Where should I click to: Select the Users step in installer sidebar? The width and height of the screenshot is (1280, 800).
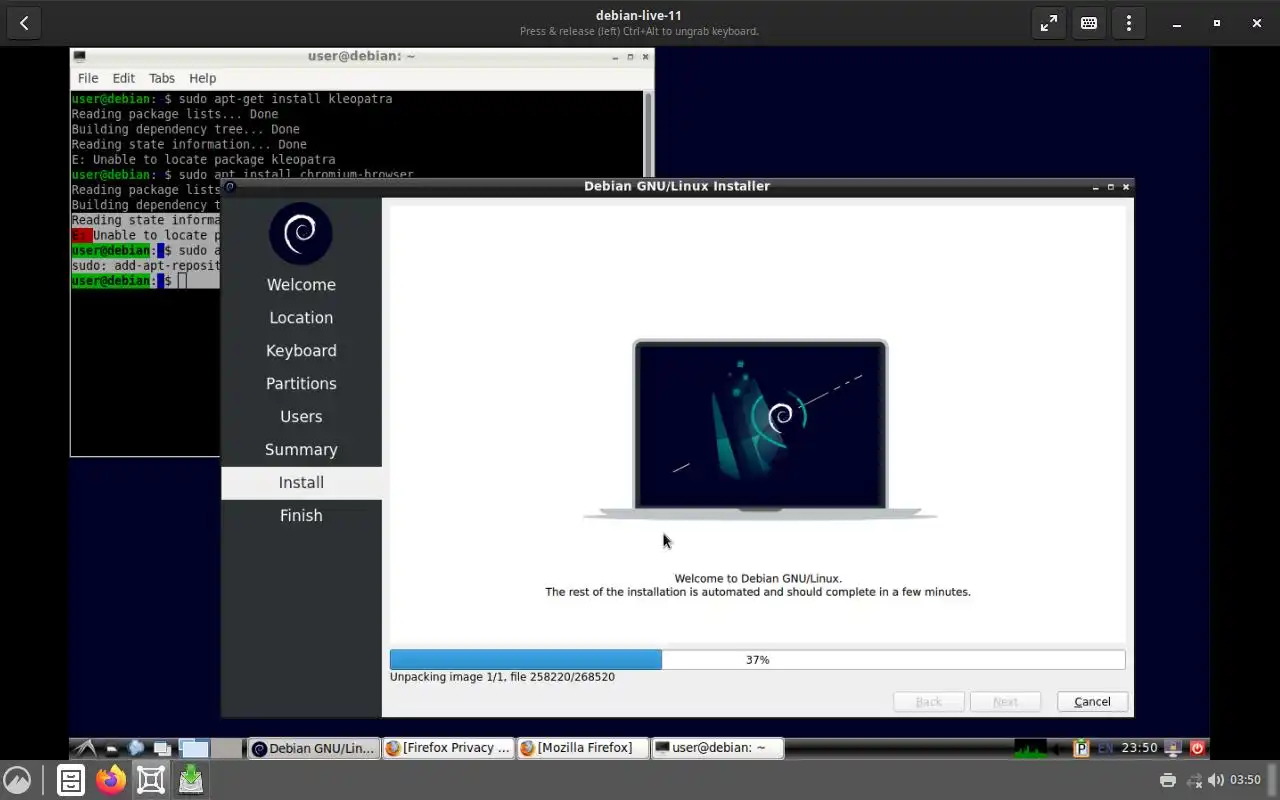pyautogui.click(x=301, y=417)
